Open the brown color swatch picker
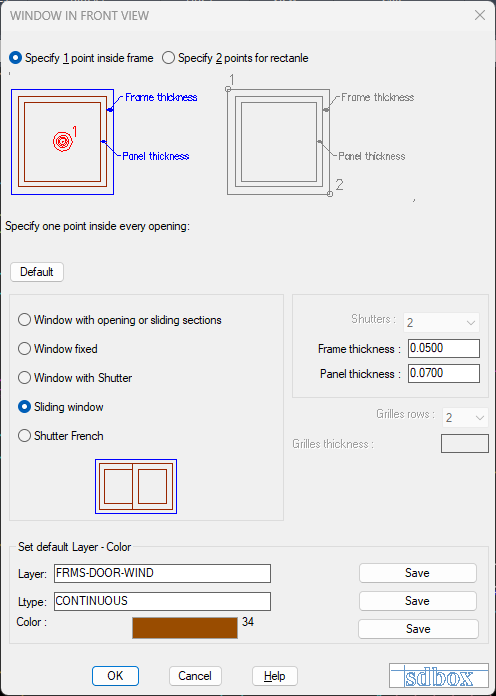 185,628
